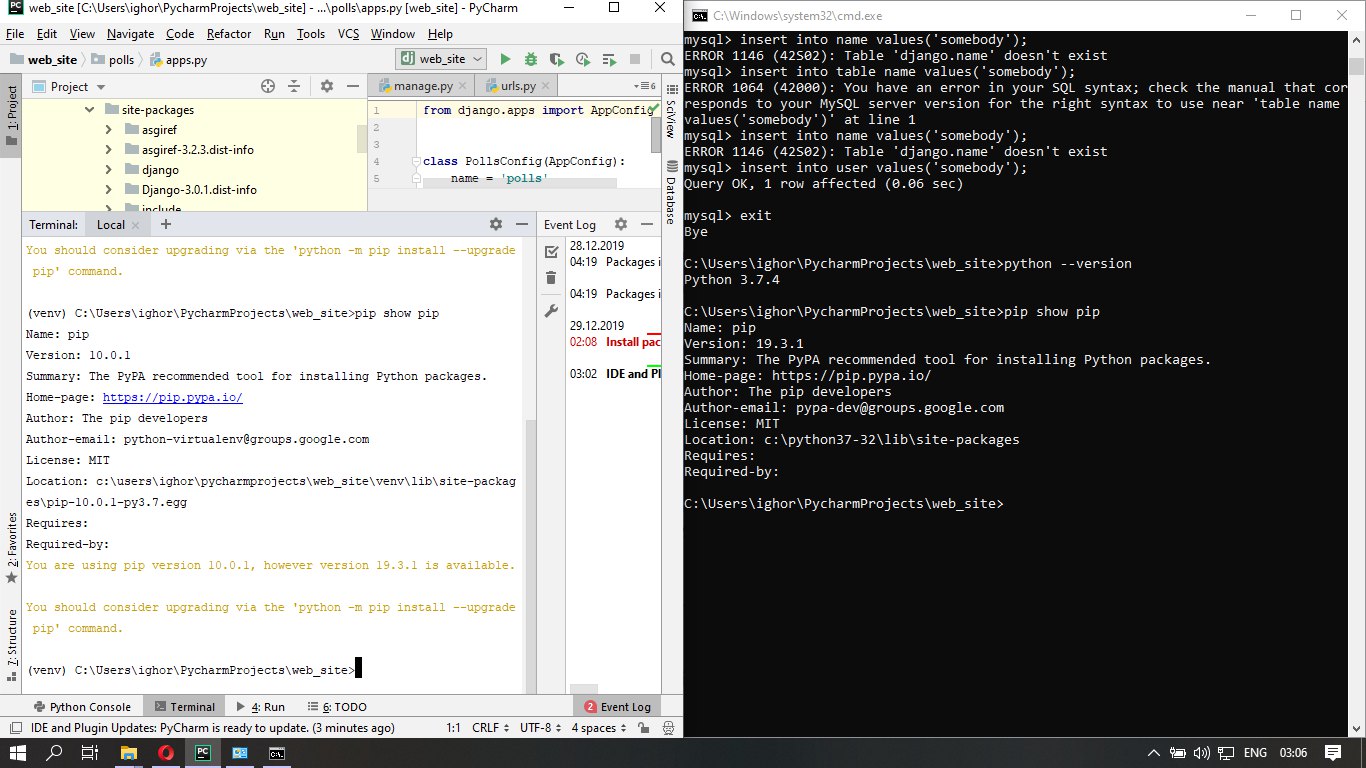The width and height of the screenshot is (1366, 768).
Task: Open File Explorer from taskbar
Action: point(128,753)
